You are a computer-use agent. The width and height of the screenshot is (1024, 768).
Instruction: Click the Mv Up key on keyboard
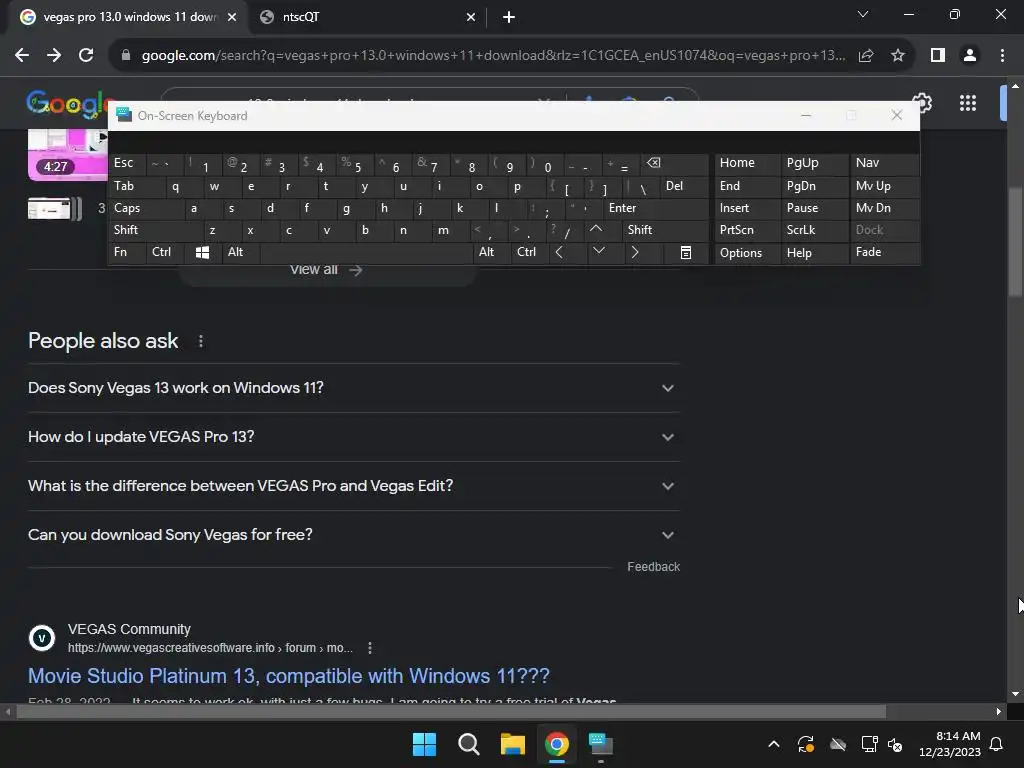point(884,186)
